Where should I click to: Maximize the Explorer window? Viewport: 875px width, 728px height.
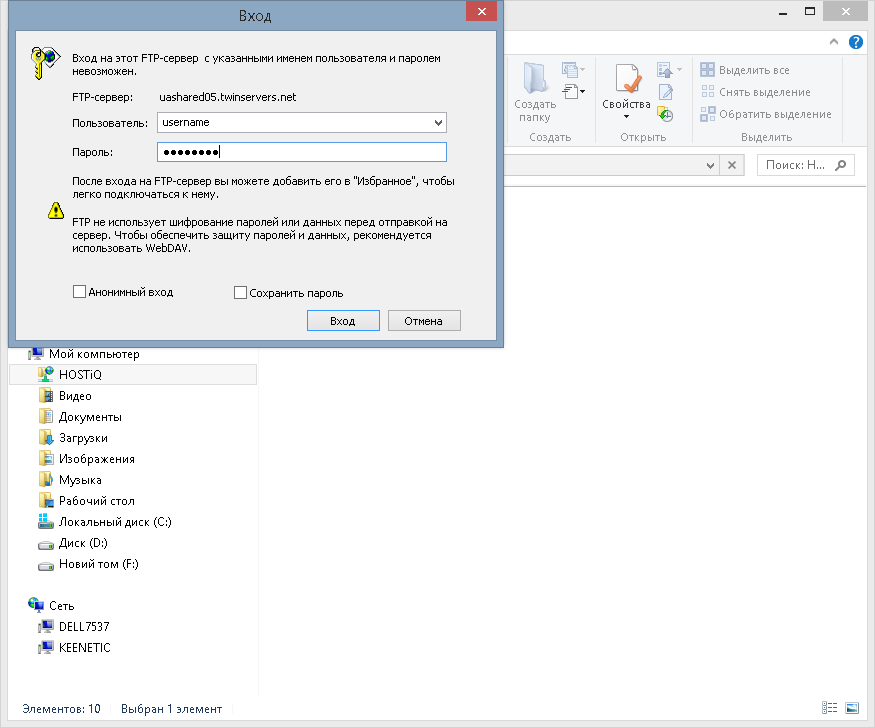810,11
